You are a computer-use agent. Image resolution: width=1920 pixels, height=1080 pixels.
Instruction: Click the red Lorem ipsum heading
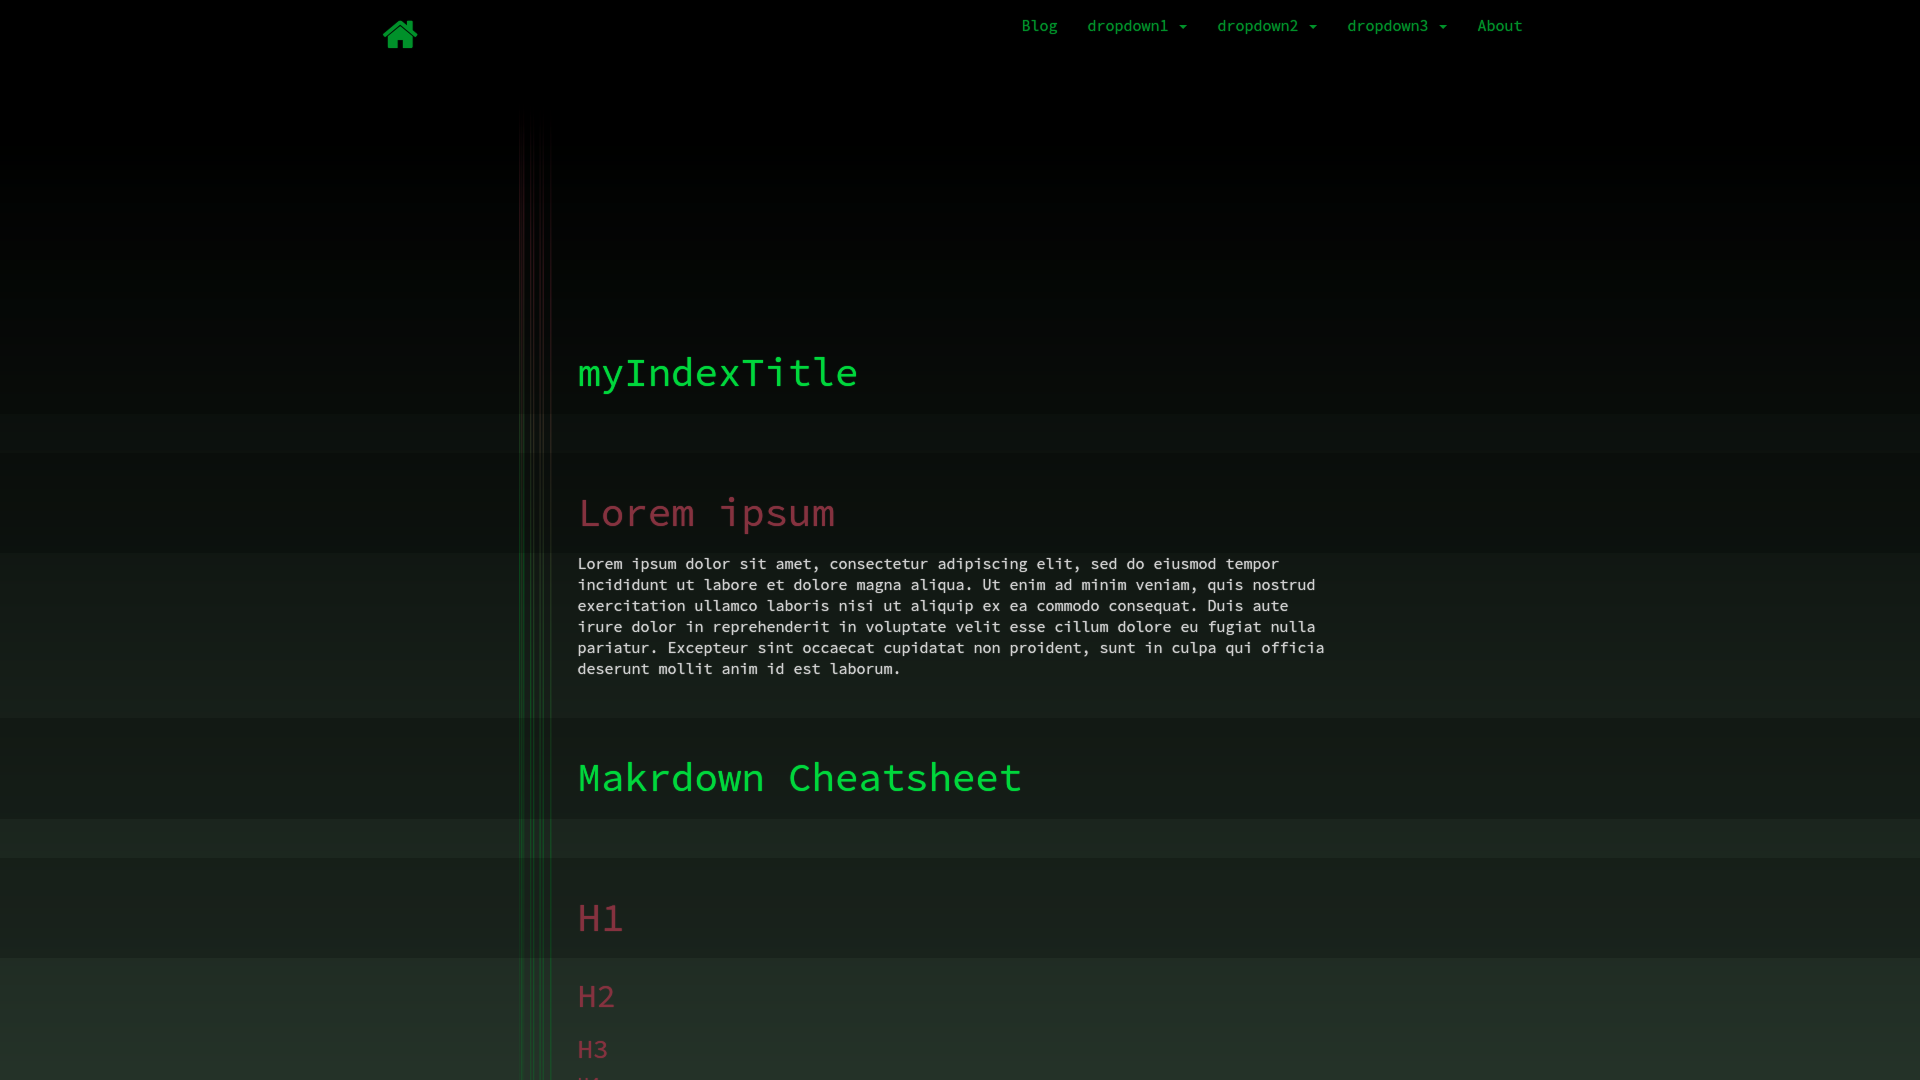[706, 513]
